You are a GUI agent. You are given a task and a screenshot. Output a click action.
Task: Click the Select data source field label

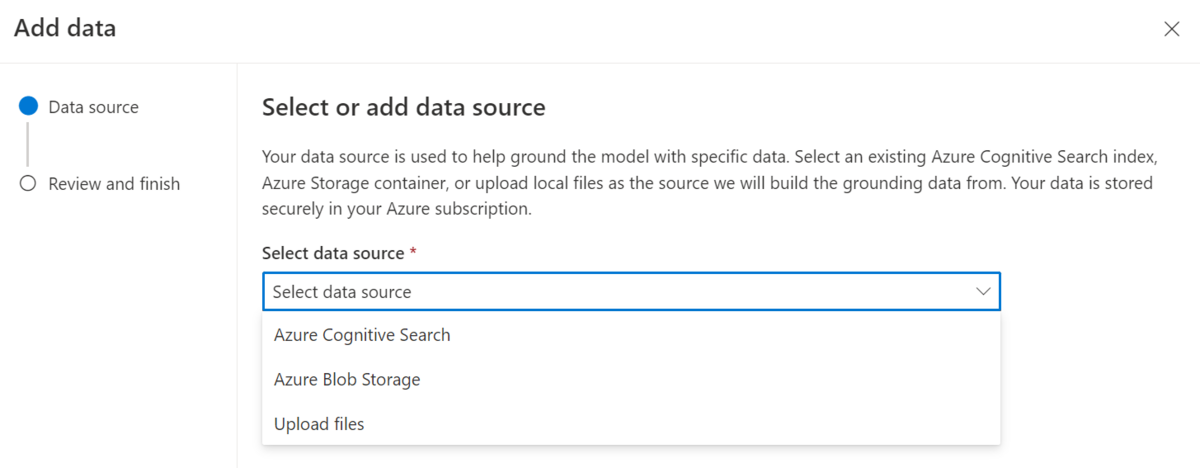(x=333, y=254)
